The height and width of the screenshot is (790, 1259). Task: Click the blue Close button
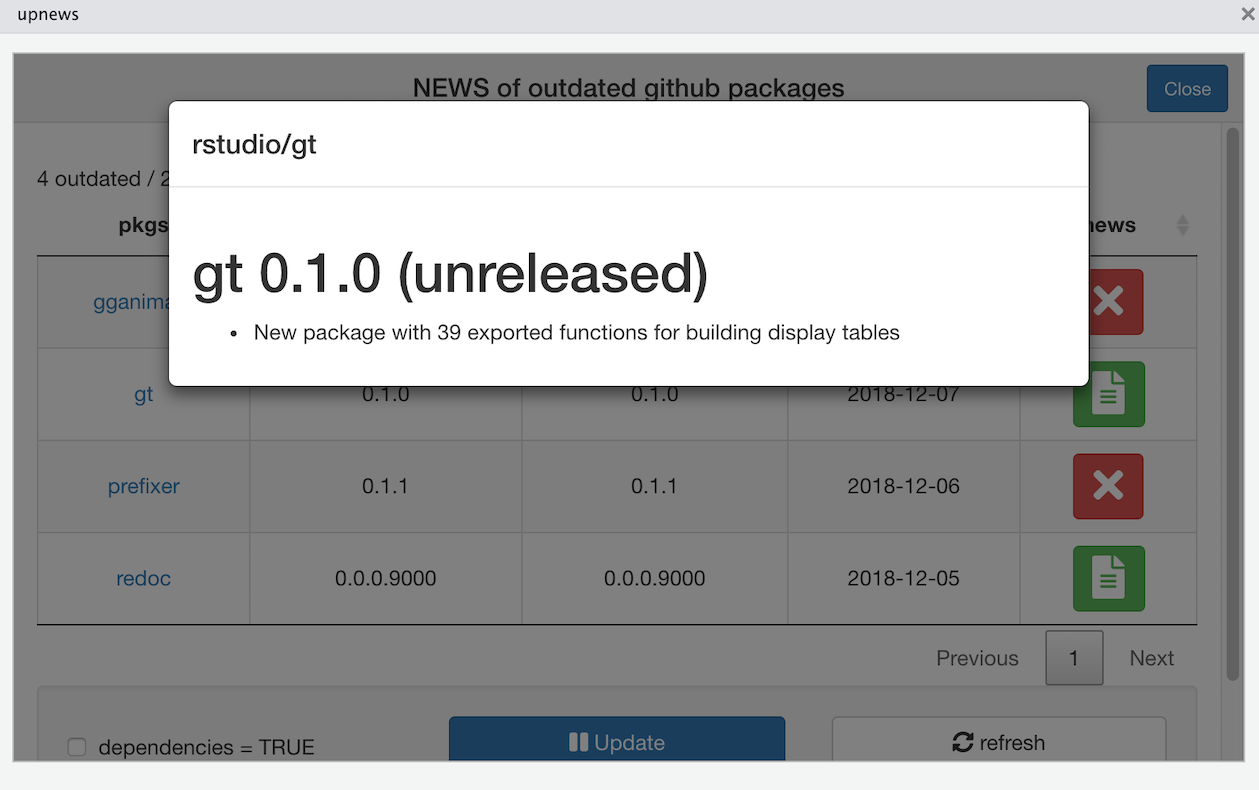point(1187,89)
